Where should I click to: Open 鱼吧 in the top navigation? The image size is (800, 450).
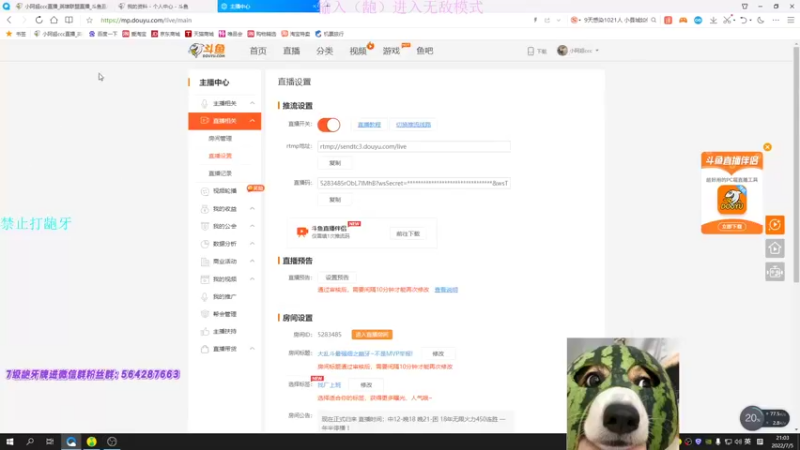[x=424, y=51]
